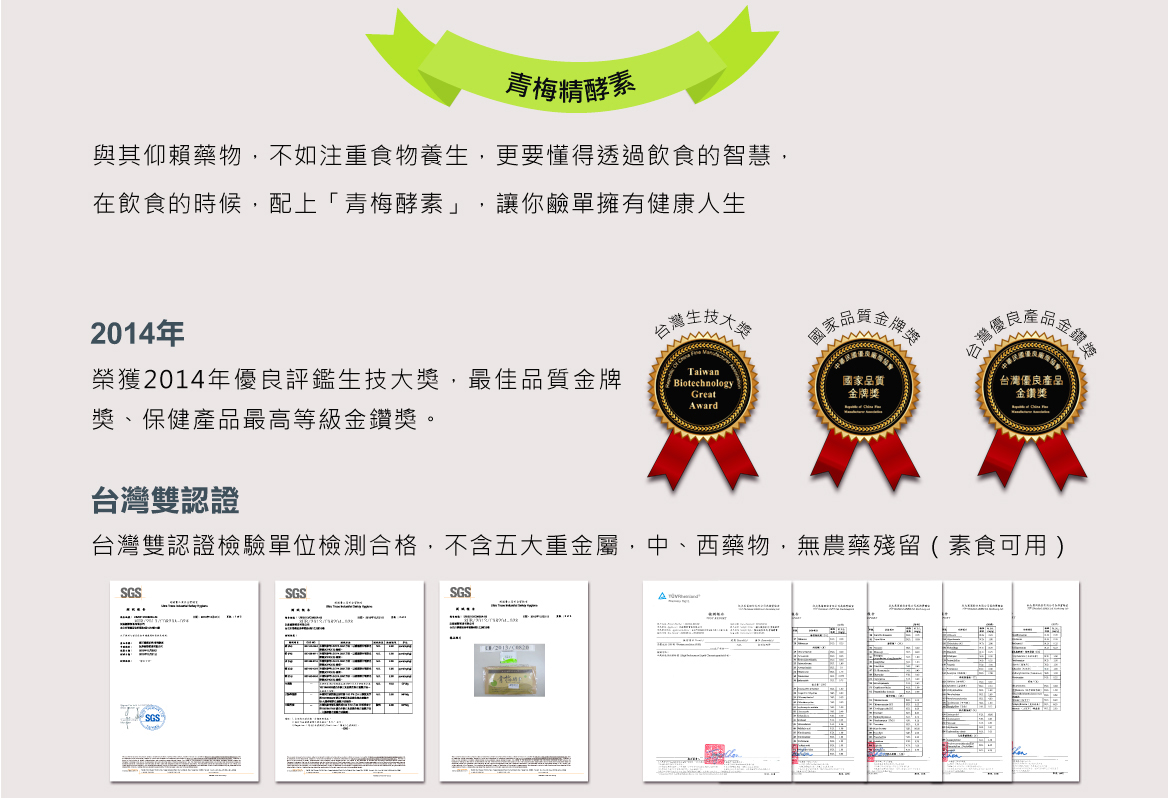Click the product sample photo in SGS report
Screen dimensions: 1169x798
pos(509,669)
